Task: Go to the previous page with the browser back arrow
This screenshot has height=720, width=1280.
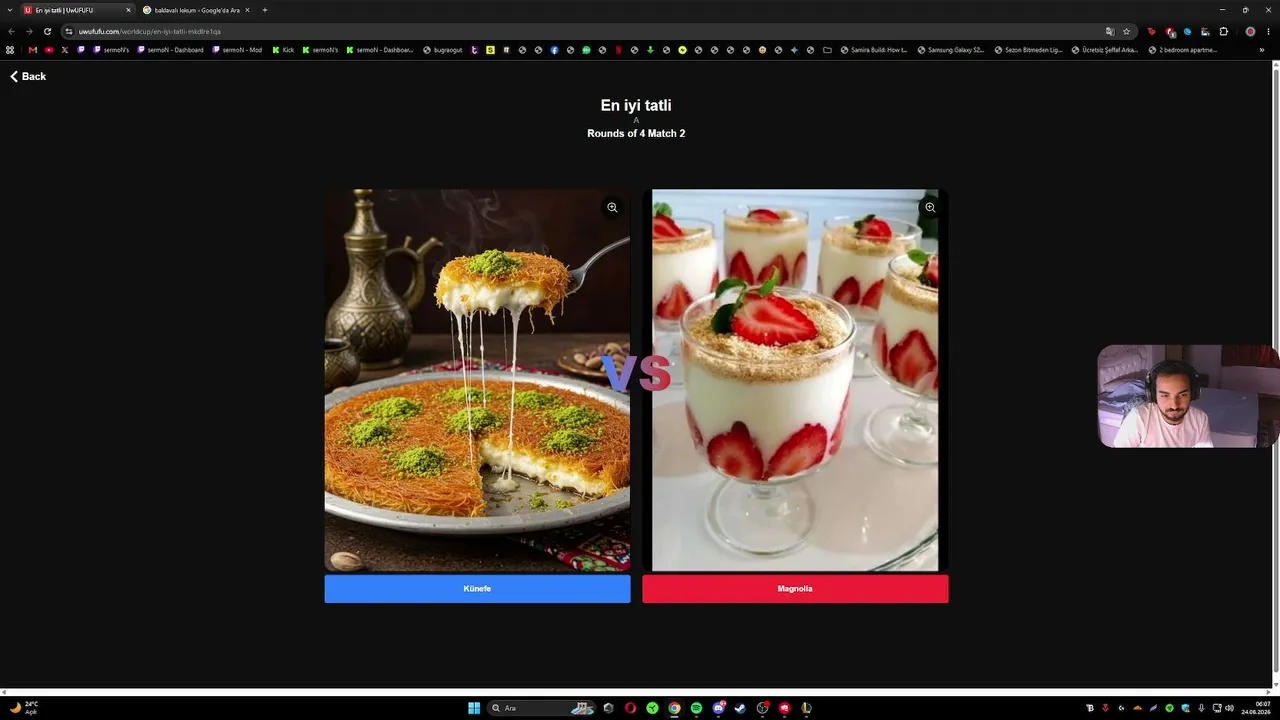Action: (x=12, y=31)
